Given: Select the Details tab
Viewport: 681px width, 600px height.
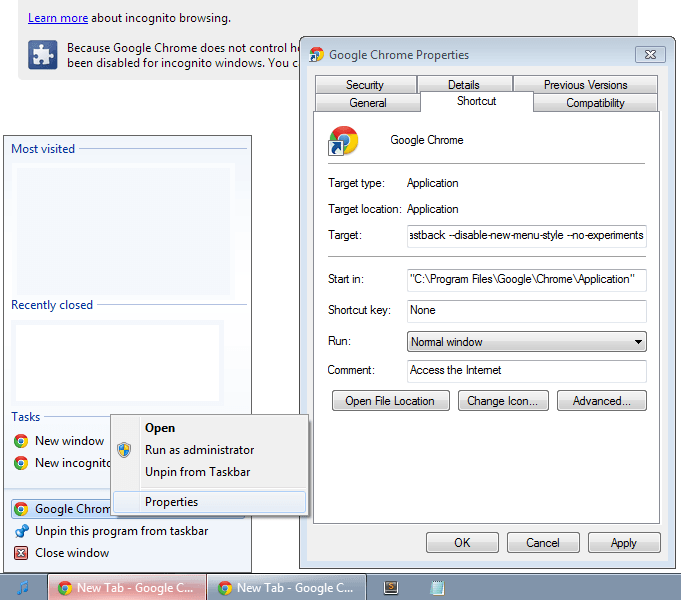Looking at the screenshot, I should [463, 85].
